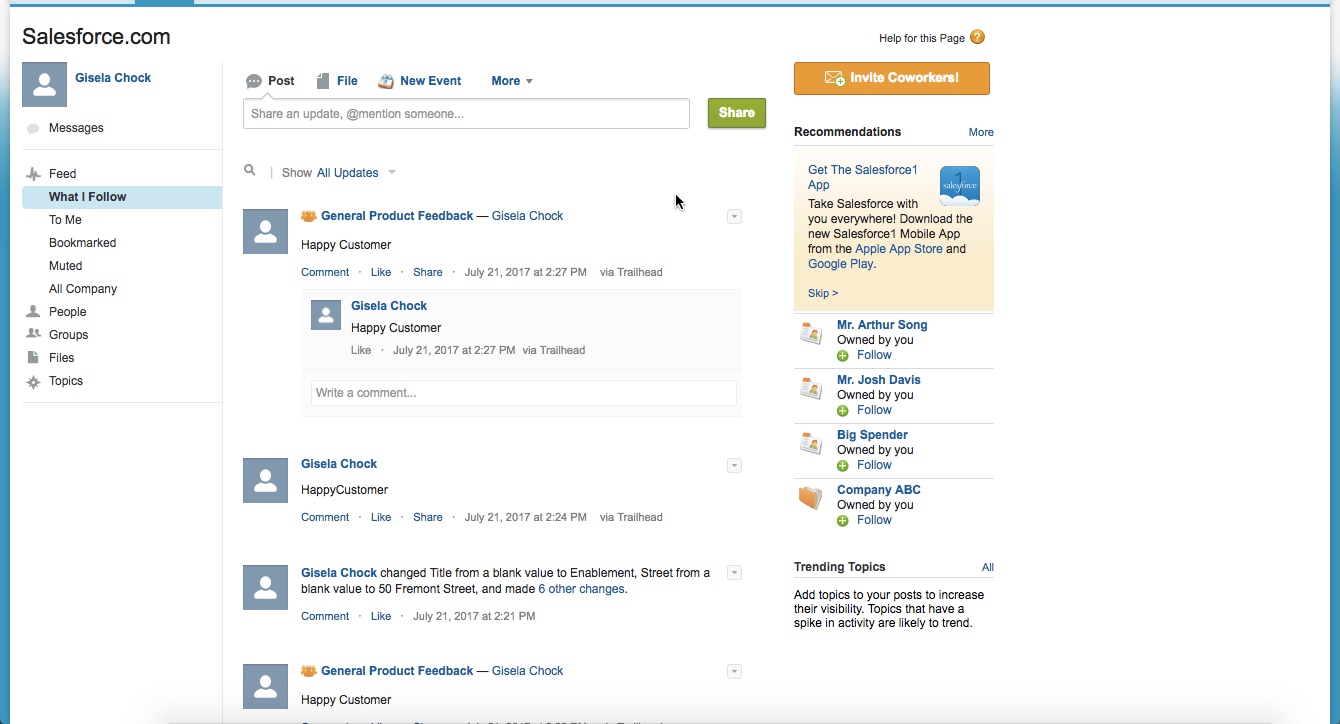Open the Help for this Page question icon

(977, 38)
